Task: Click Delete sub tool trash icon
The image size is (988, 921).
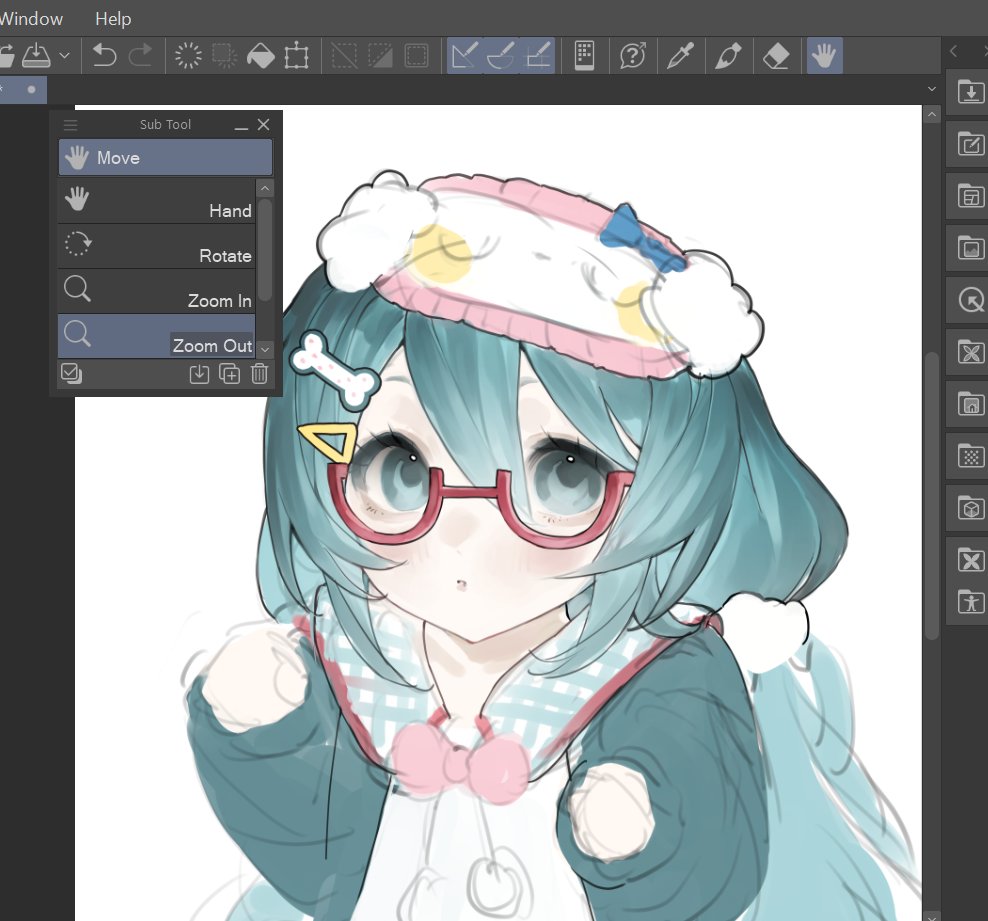Action: (x=260, y=374)
